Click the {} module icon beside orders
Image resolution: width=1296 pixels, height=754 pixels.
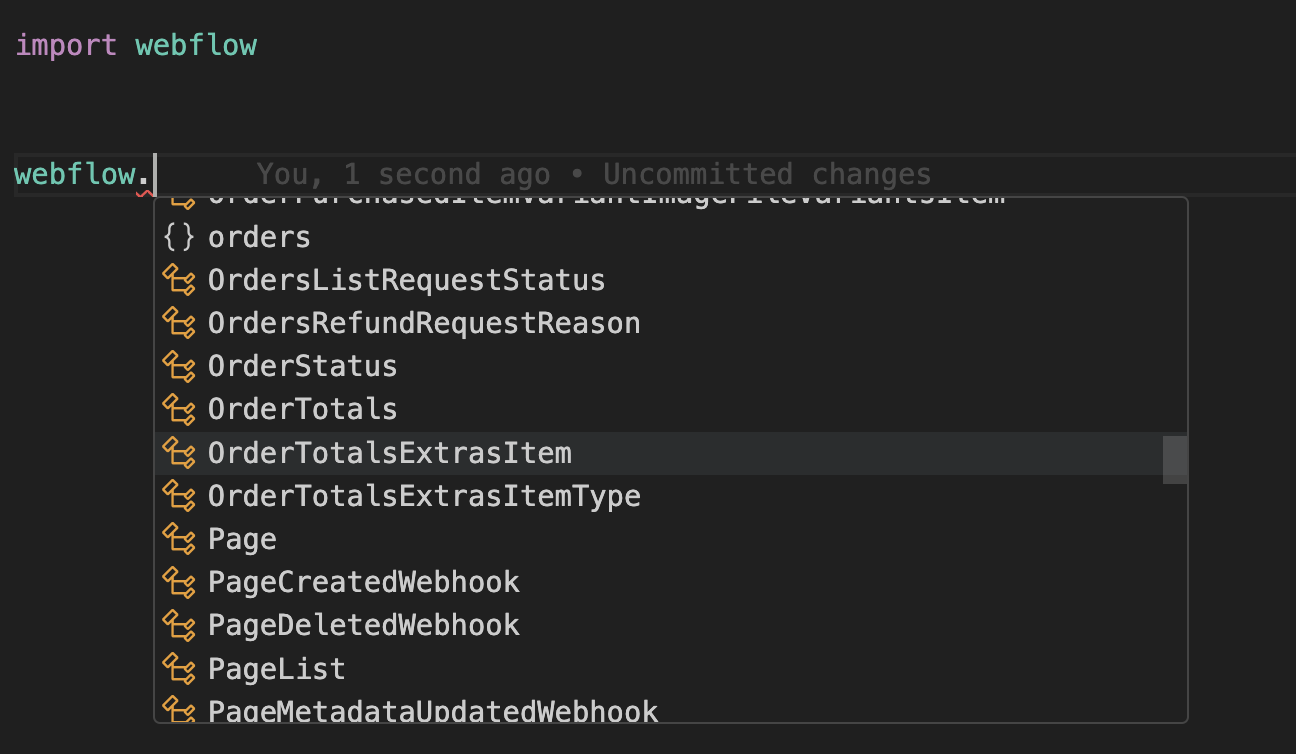pyautogui.click(x=180, y=237)
